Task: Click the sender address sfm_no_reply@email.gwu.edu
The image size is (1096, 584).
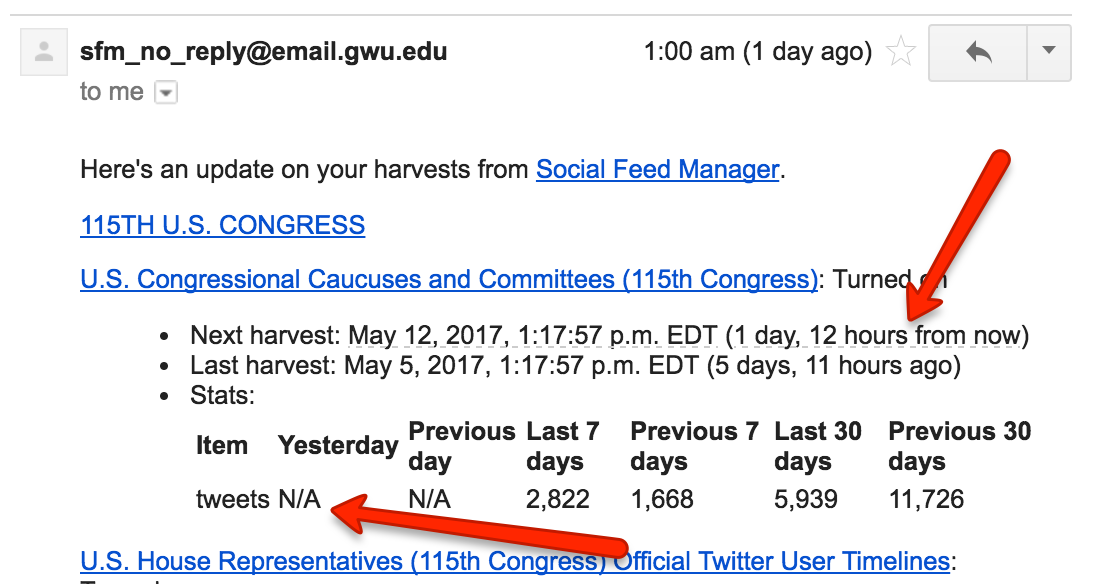Action: [264, 52]
